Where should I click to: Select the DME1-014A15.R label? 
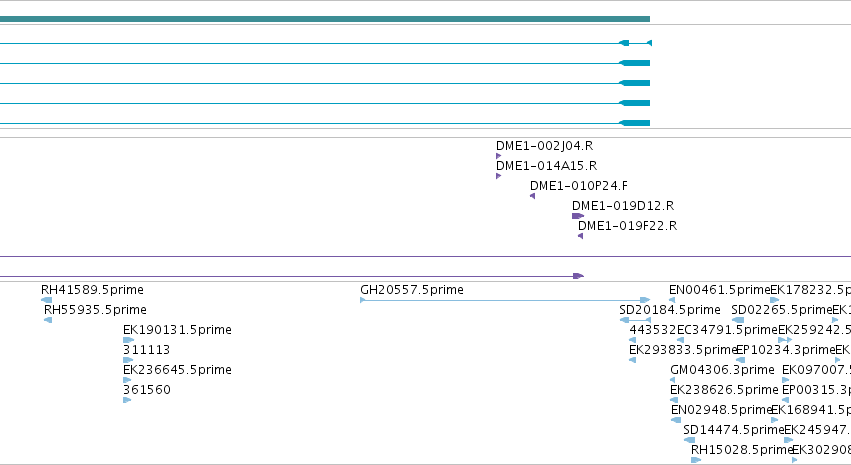click(546, 165)
